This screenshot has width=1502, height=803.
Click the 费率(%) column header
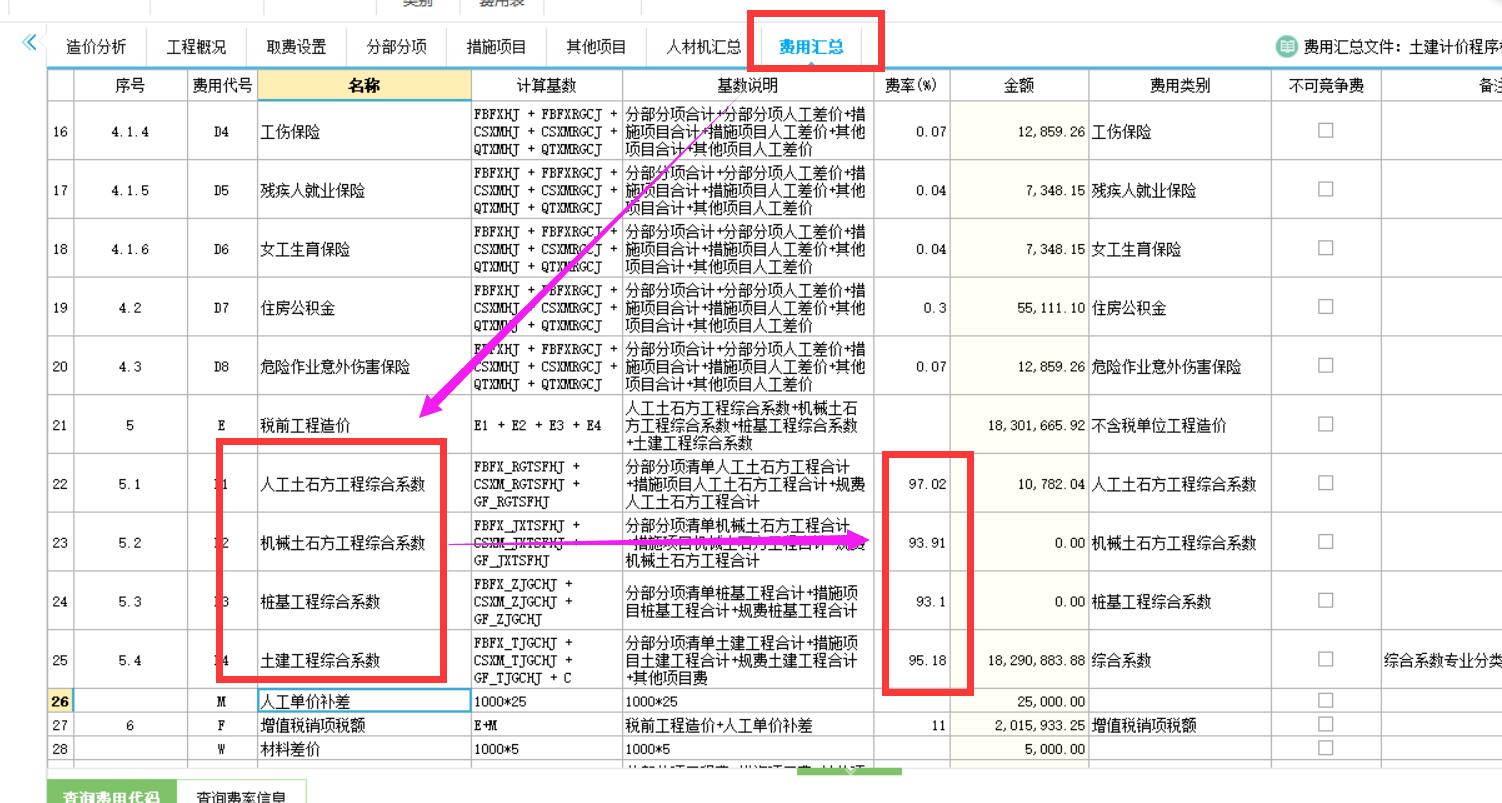(911, 86)
